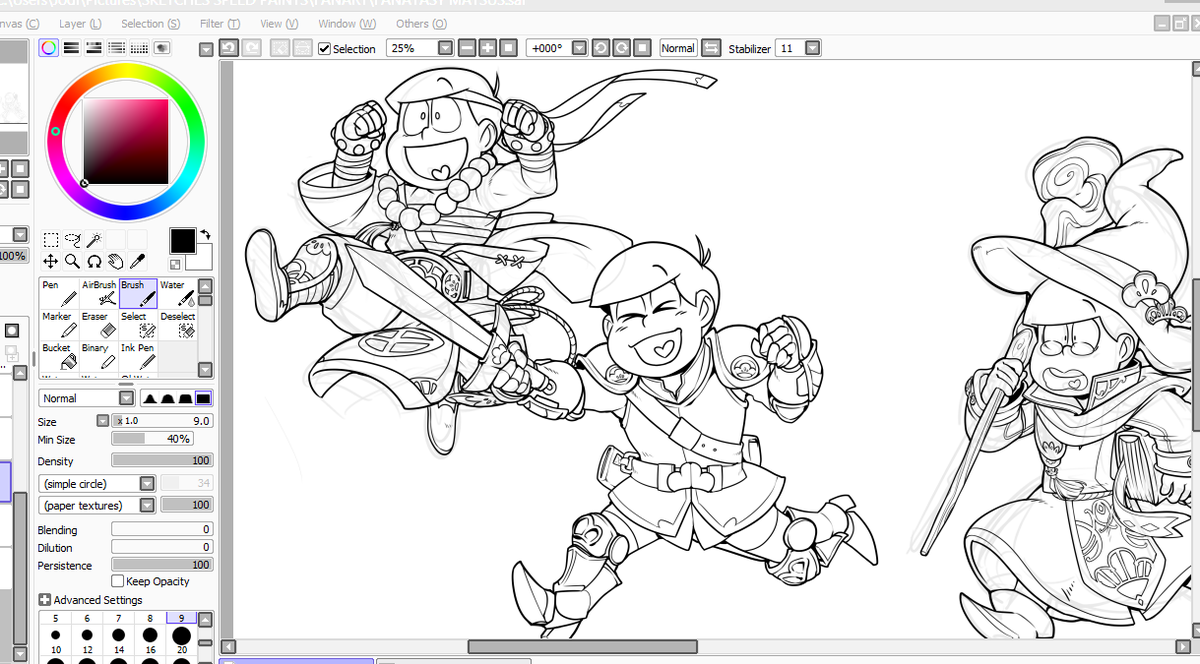
Task: Enable the Keep Opacity checkbox
Action: (x=117, y=581)
